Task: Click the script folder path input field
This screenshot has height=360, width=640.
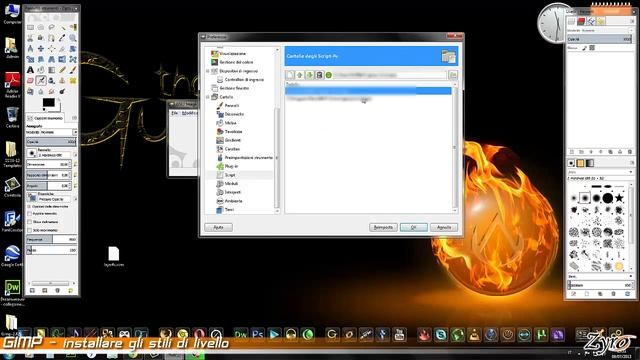Action: click(x=390, y=75)
